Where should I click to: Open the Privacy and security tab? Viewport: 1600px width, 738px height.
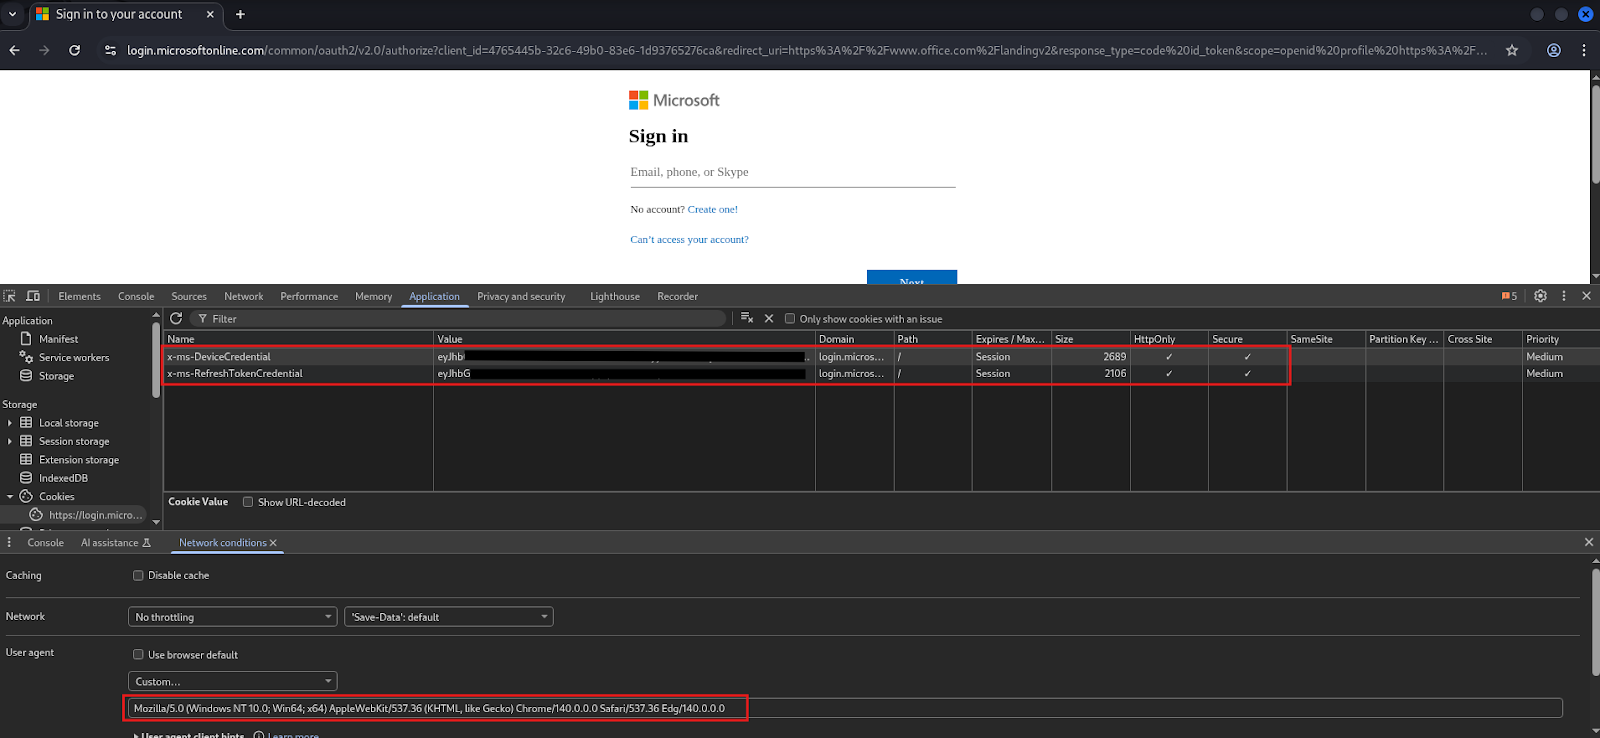coord(521,296)
